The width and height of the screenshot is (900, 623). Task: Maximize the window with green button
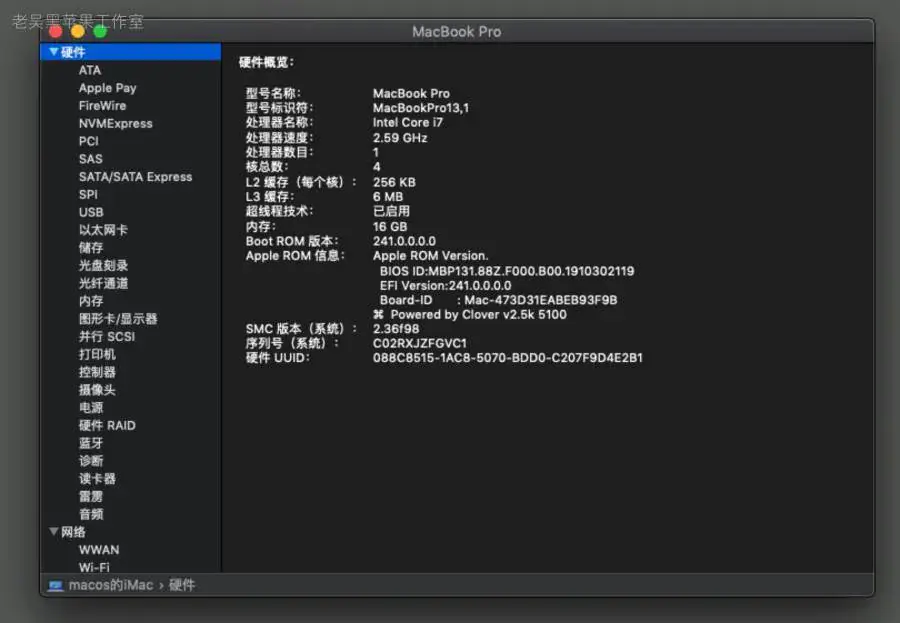[x=100, y=32]
